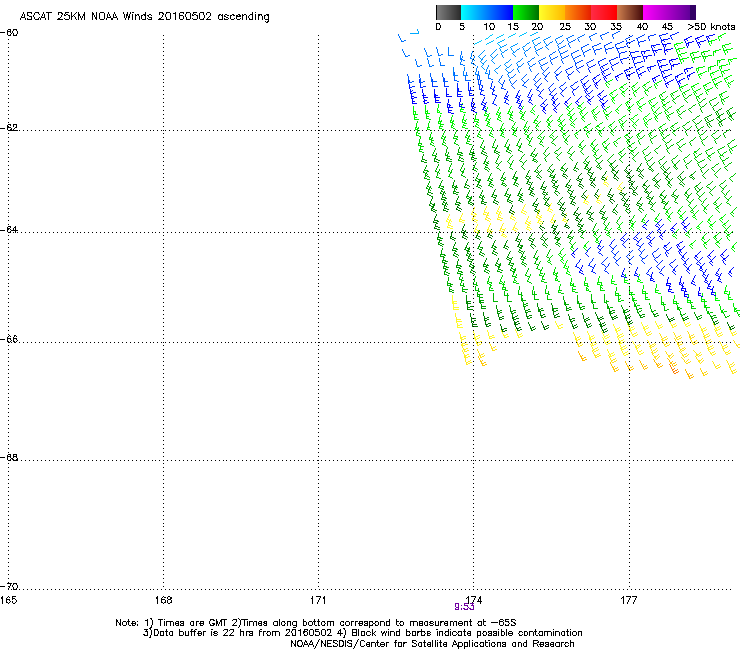Click the '>50 knots' legend label
740x650 pixels.
pyautogui.click(x=711, y=27)
